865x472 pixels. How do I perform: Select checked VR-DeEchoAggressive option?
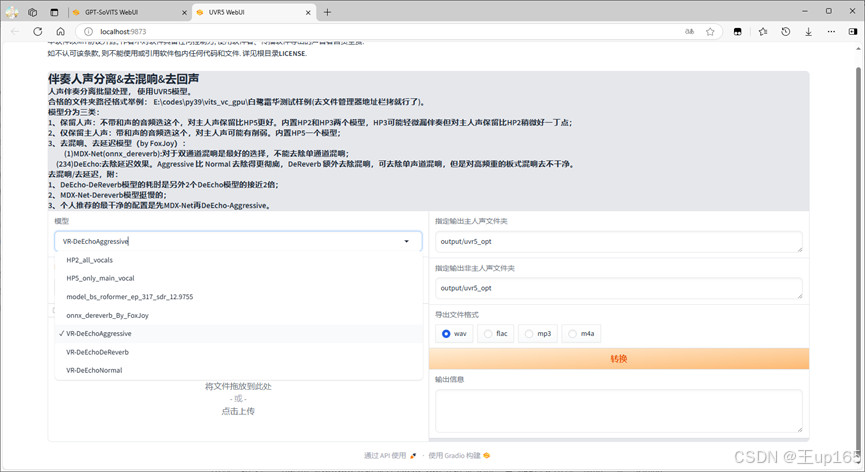coord(239,334)
